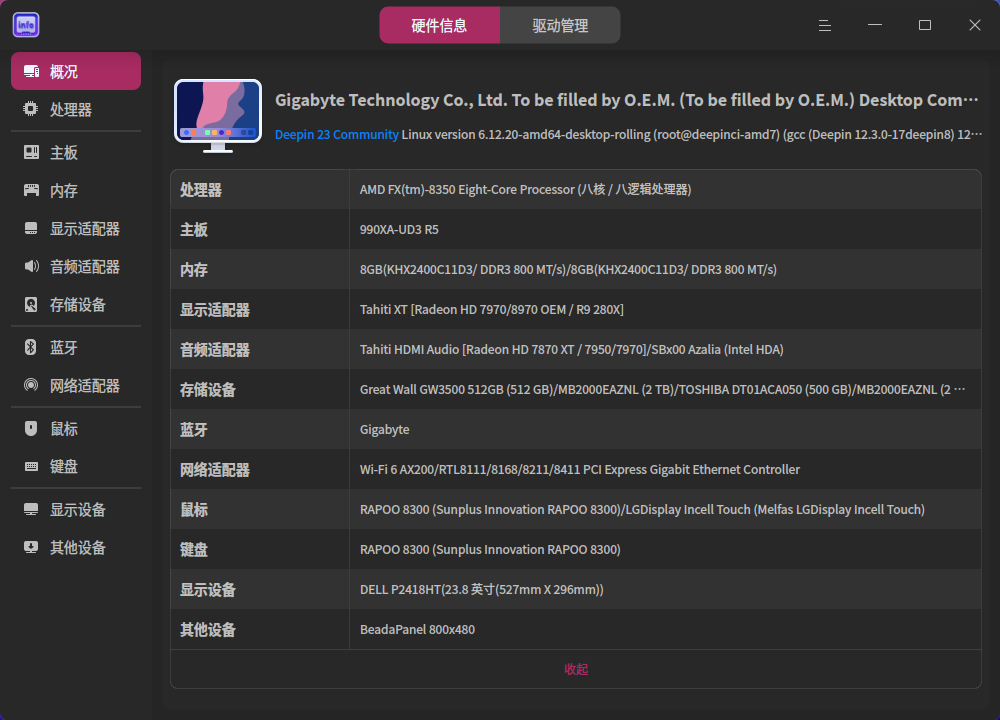Click the 音频适配器 speaker icon
The image size is (1000, 720).
pos(31,266)
